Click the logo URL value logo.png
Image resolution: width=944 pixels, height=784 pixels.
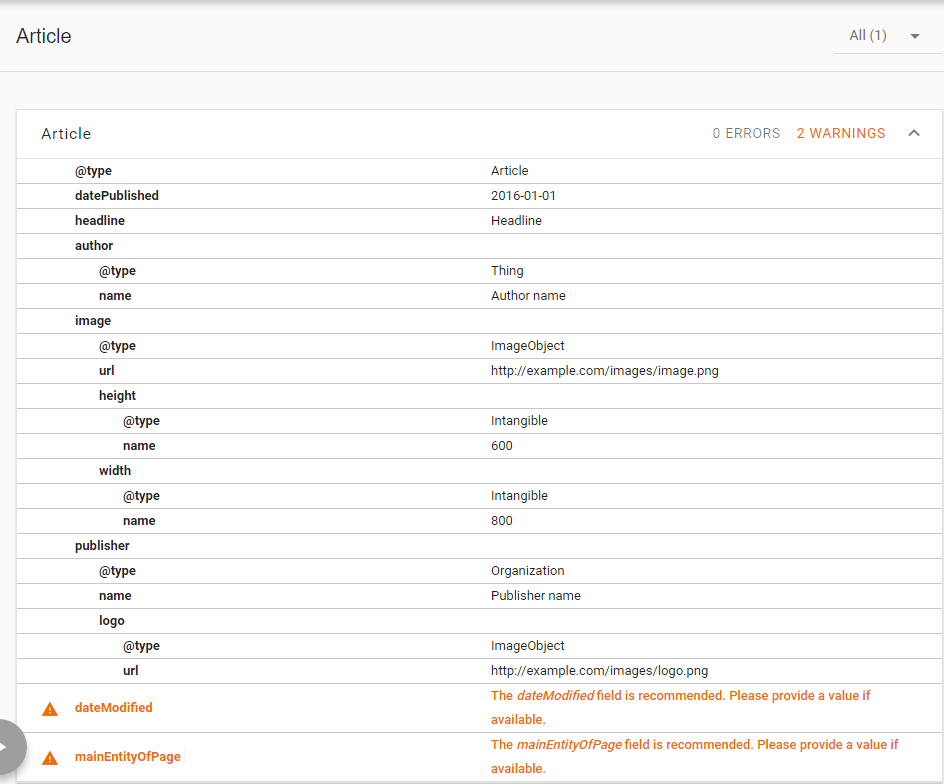599,671
